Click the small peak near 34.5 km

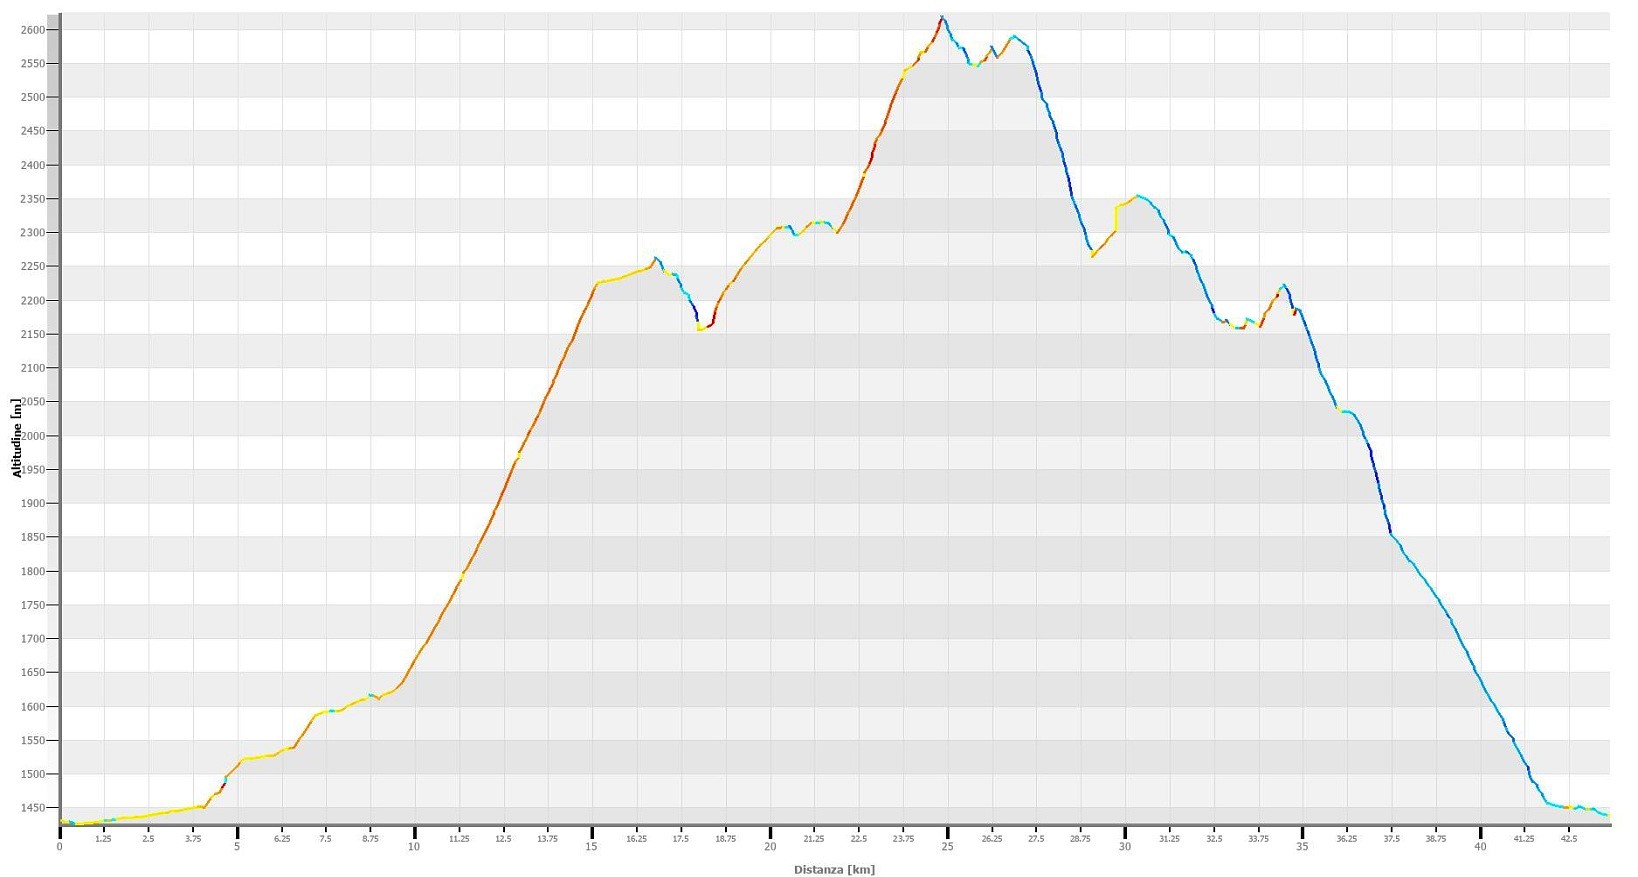1284,286
